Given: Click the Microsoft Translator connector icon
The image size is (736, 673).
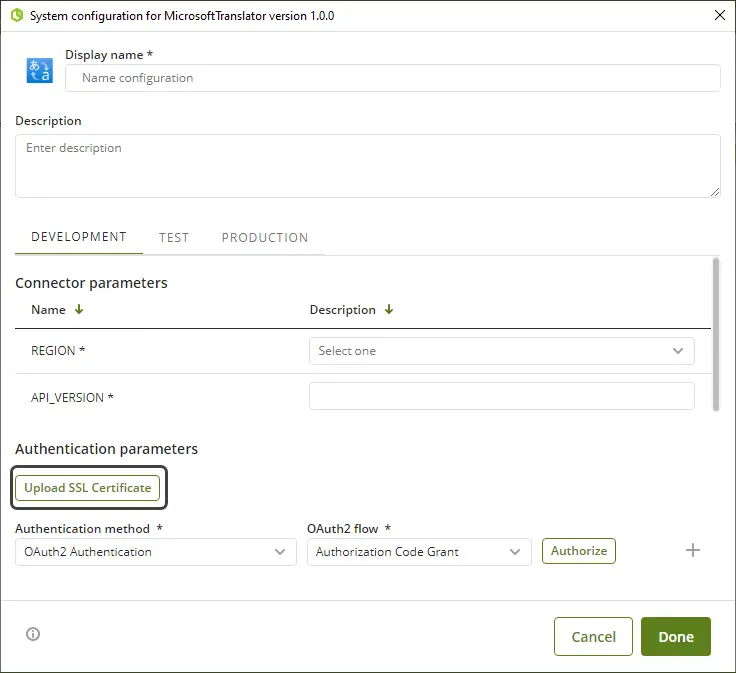Looking at the screenshot, I should point(39,70).
